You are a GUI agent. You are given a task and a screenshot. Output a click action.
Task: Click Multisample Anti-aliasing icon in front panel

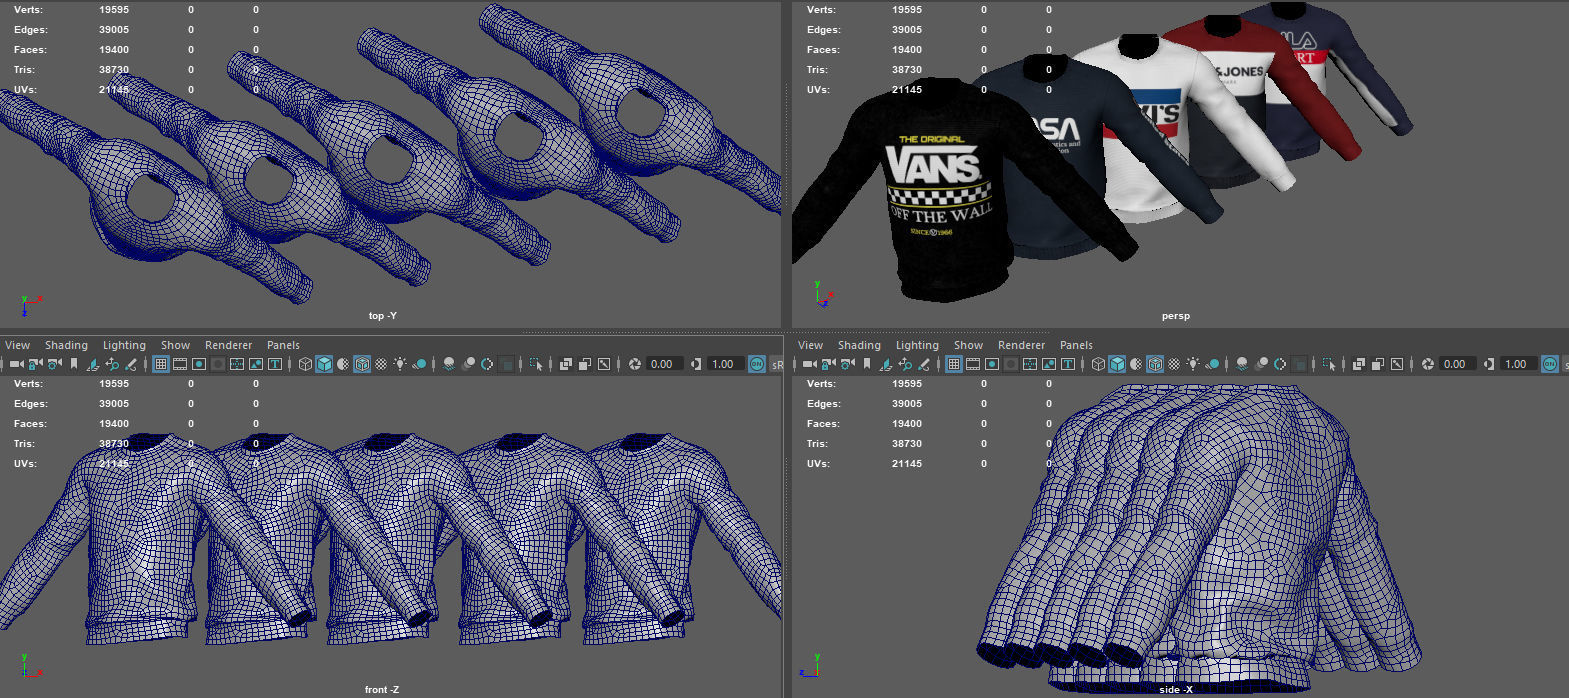487,364
